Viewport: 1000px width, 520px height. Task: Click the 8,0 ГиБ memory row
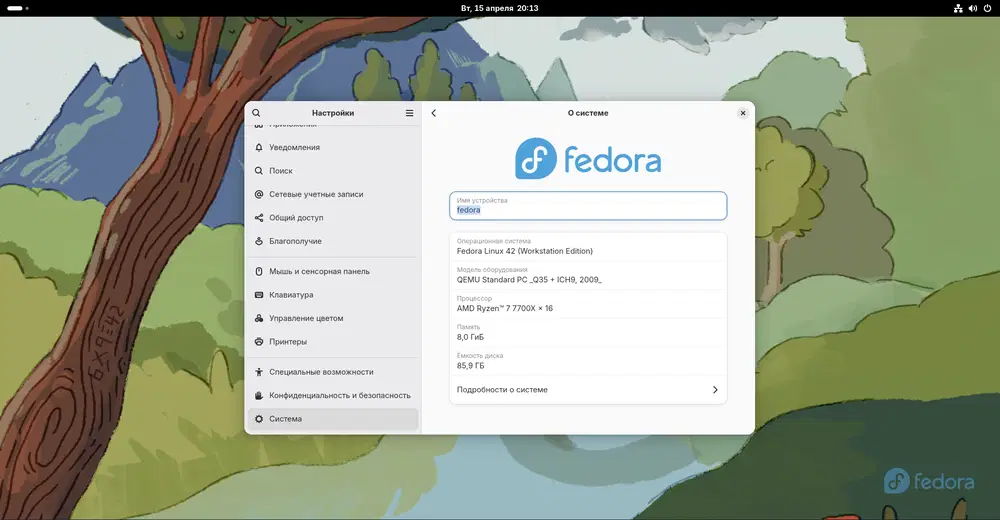coord(588,333)
